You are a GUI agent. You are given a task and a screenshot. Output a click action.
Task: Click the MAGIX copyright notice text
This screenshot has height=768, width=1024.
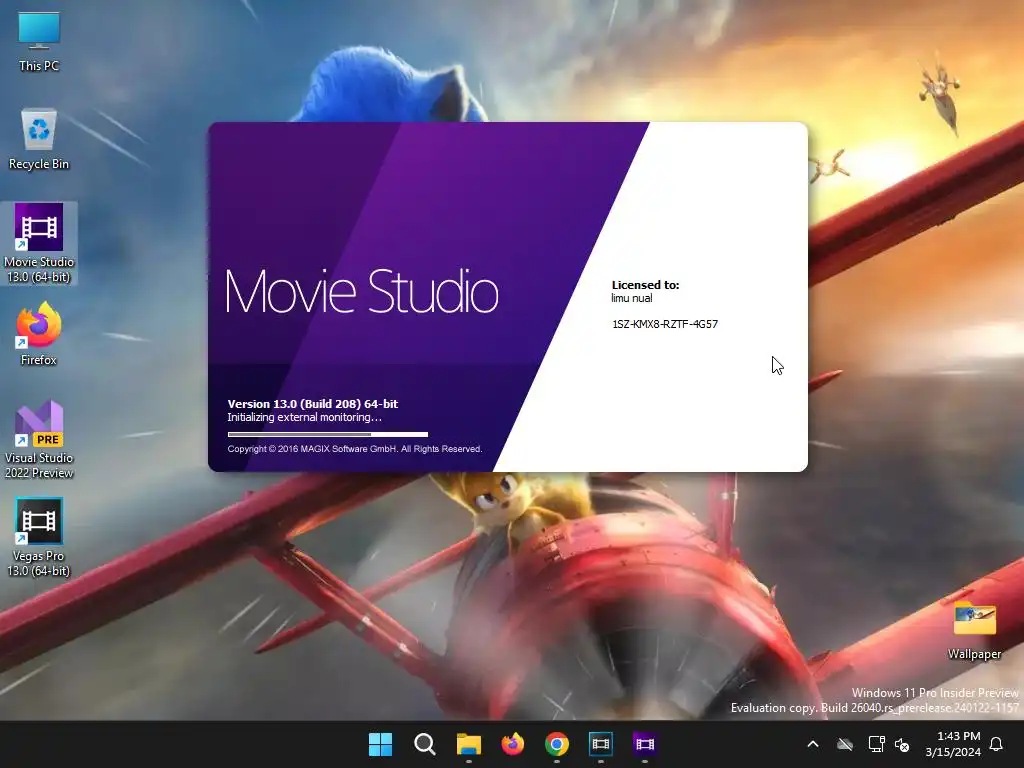click(355, 449)
